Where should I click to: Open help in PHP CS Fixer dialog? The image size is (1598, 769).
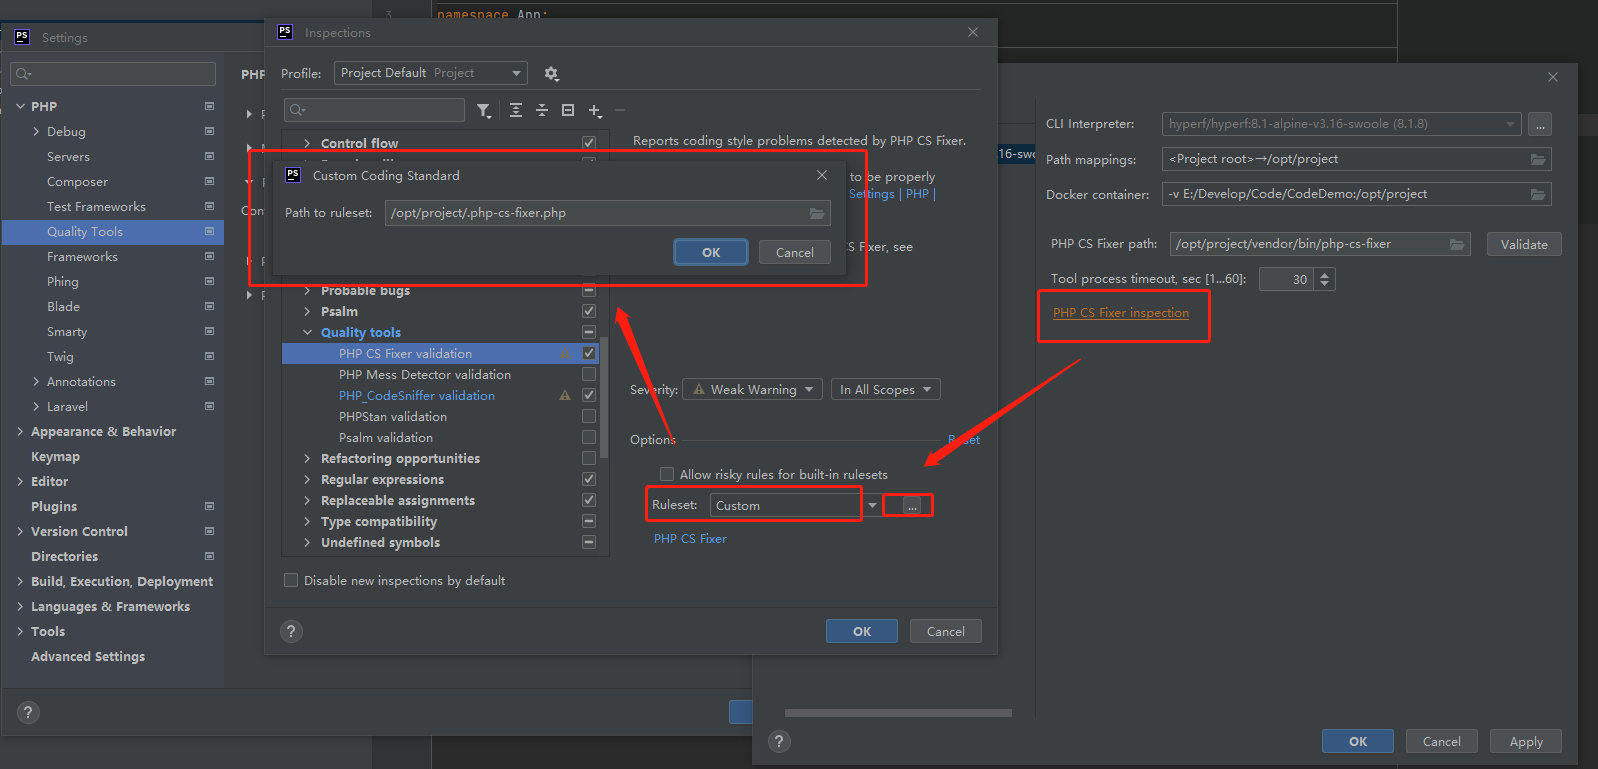(779, 741)
